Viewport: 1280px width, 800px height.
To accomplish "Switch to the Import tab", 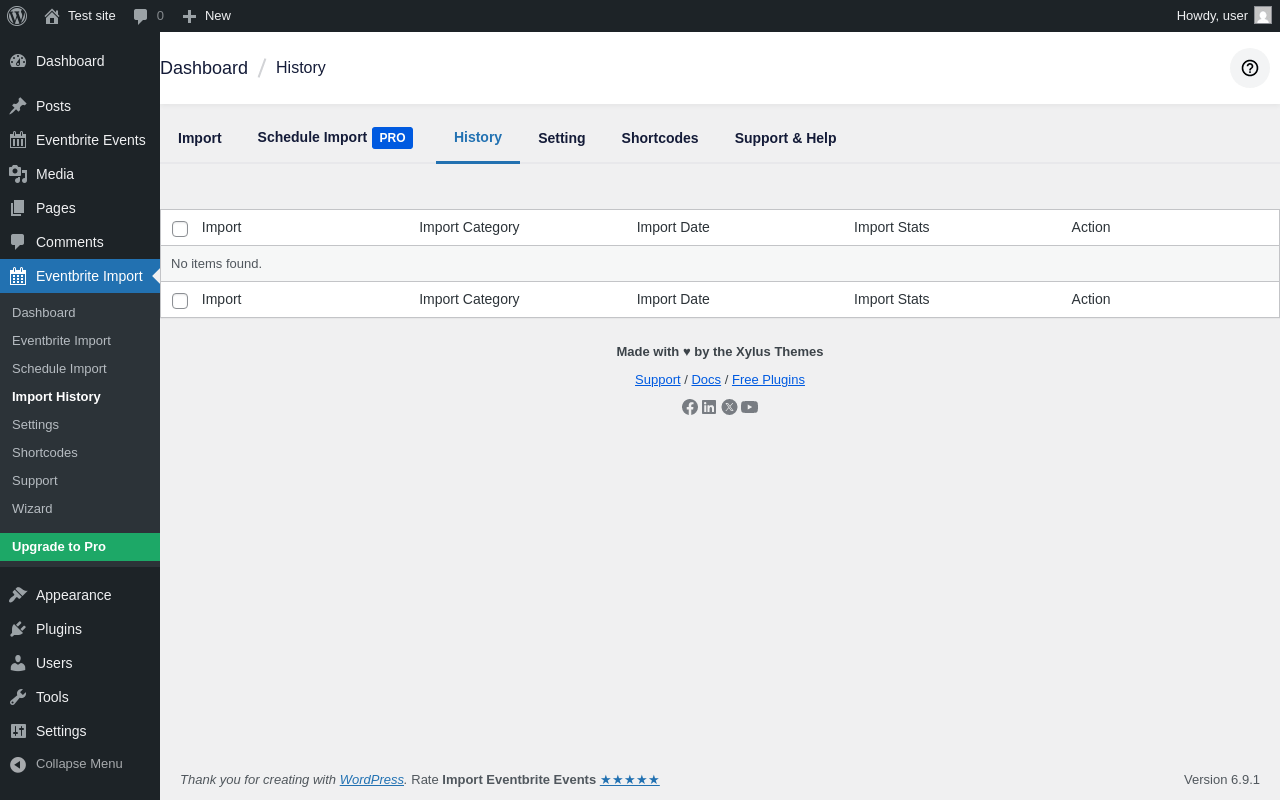I will click(200, 138).
